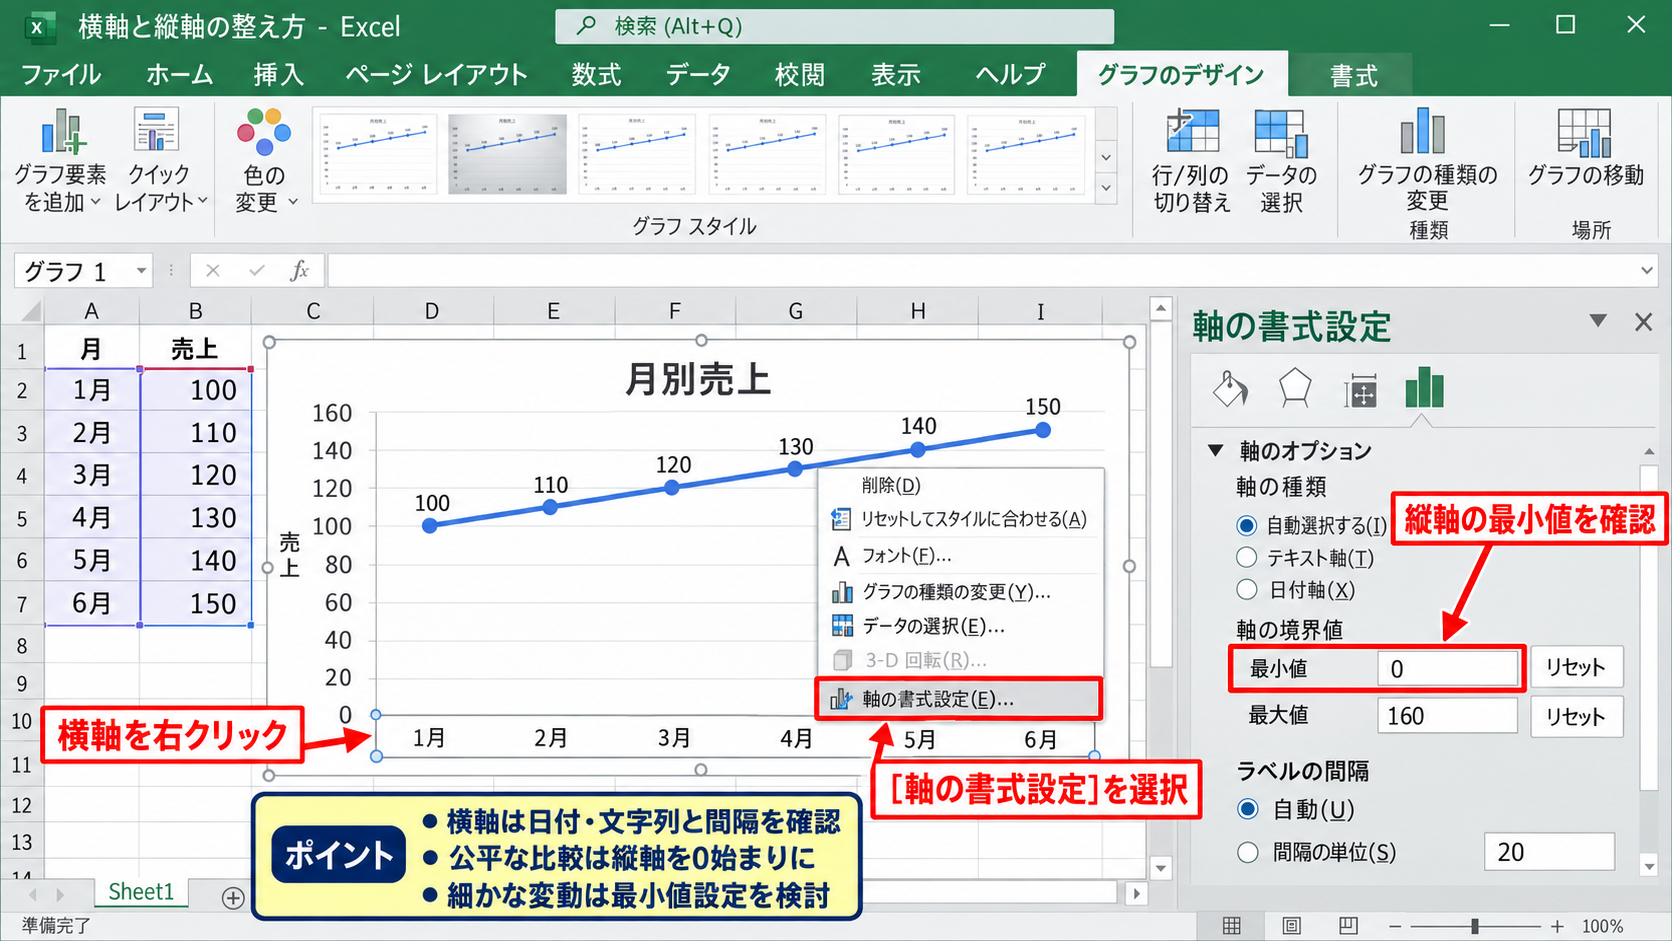Open the クイックレイアウト quick layout gallery
This screenshot has height=941, width=1672.
tap(158, 160)
